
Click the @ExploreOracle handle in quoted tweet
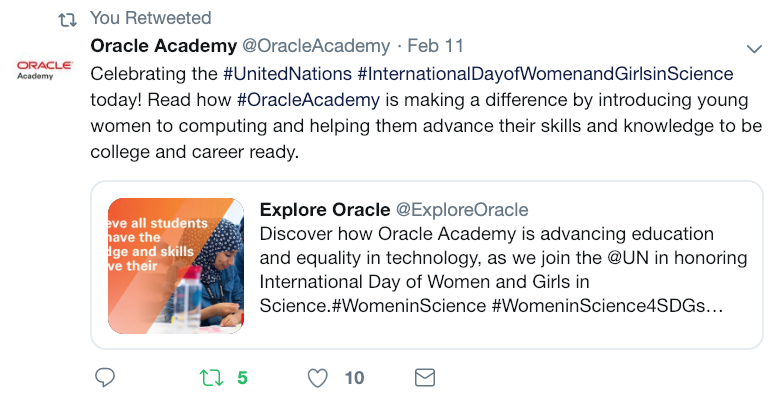tap(462, 209)
